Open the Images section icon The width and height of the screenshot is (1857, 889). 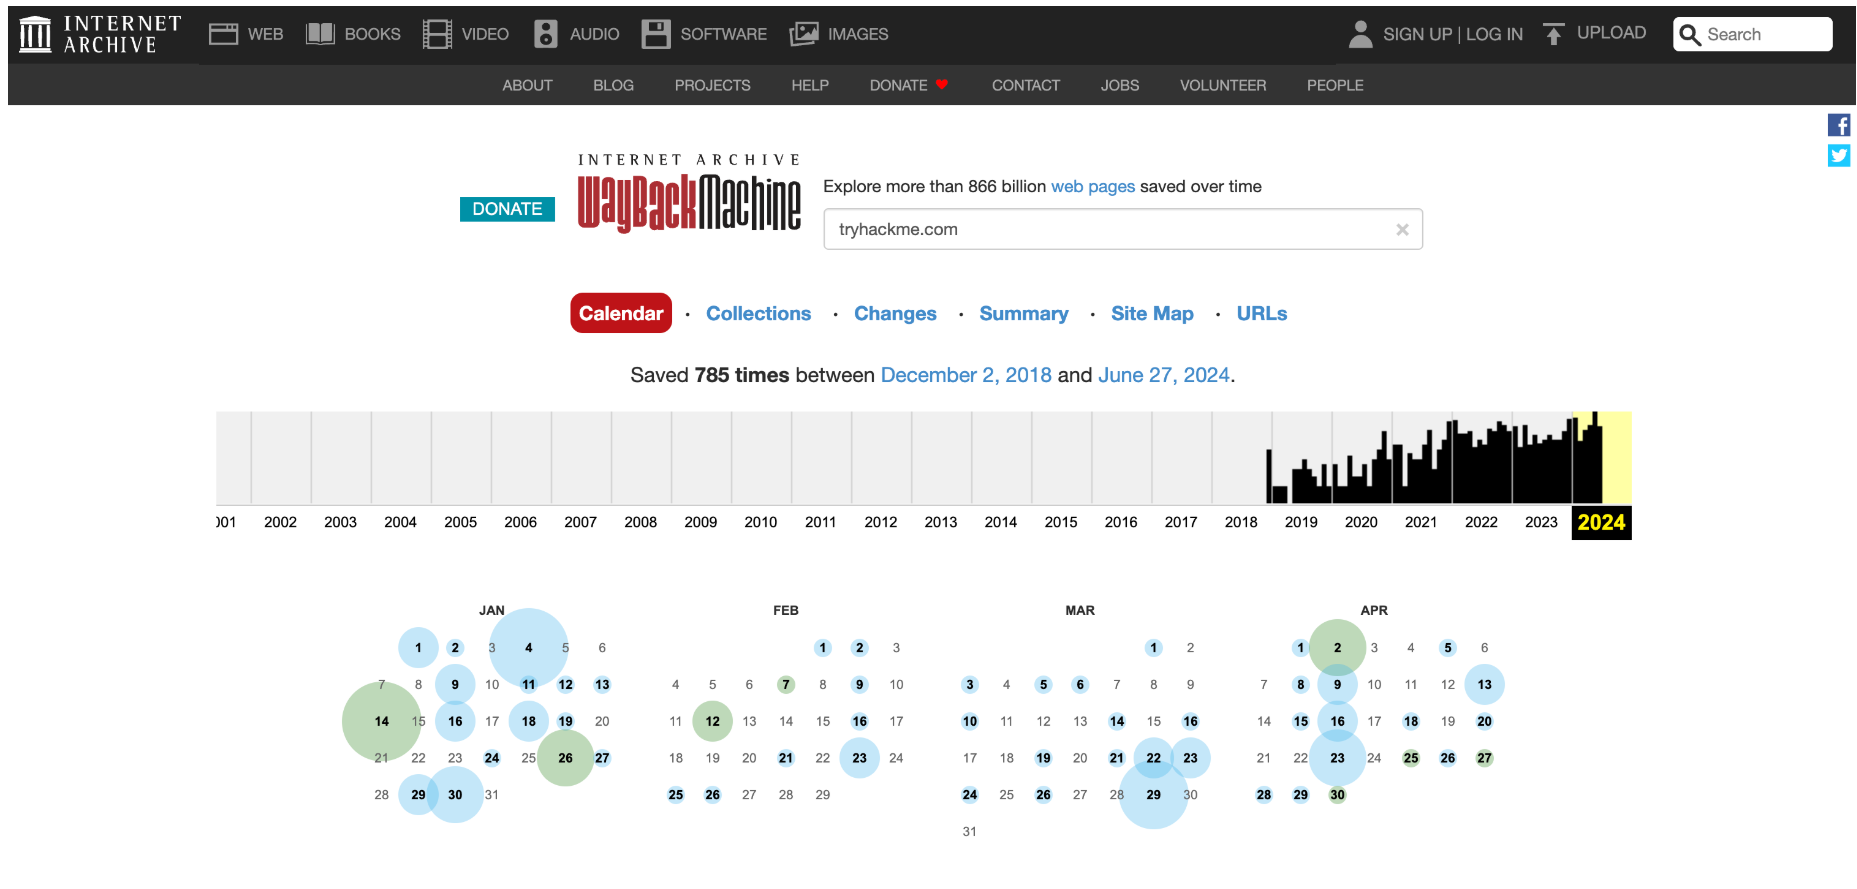point(804,34)
